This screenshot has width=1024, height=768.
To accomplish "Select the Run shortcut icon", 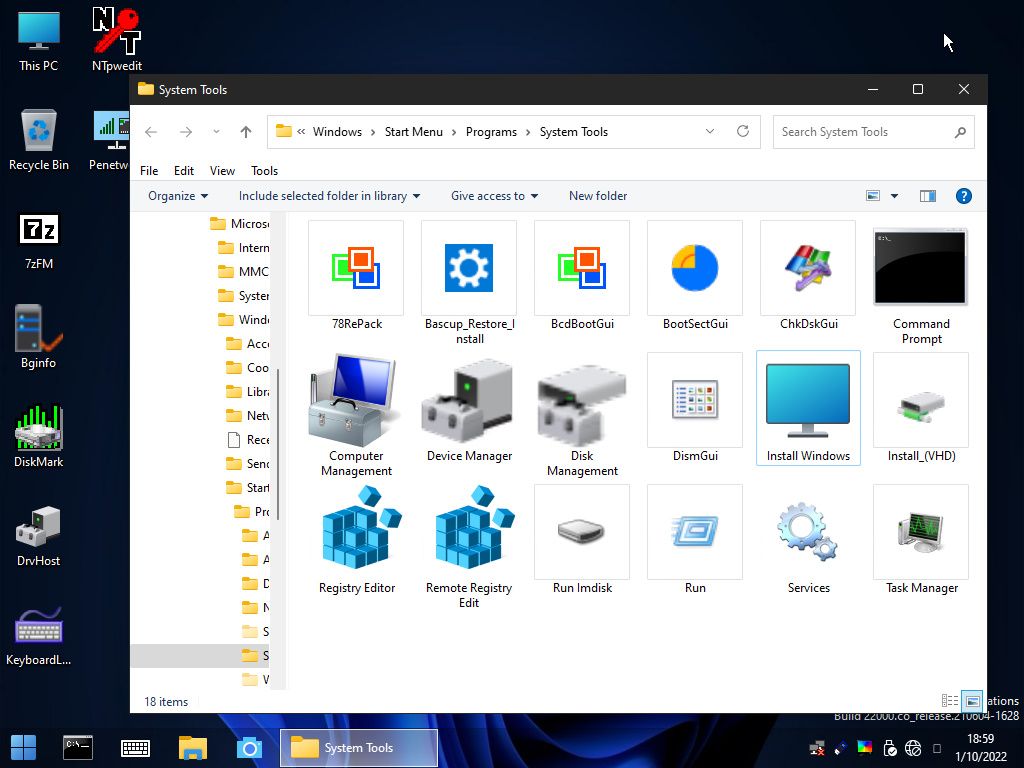I will click(x=695, y=539).
